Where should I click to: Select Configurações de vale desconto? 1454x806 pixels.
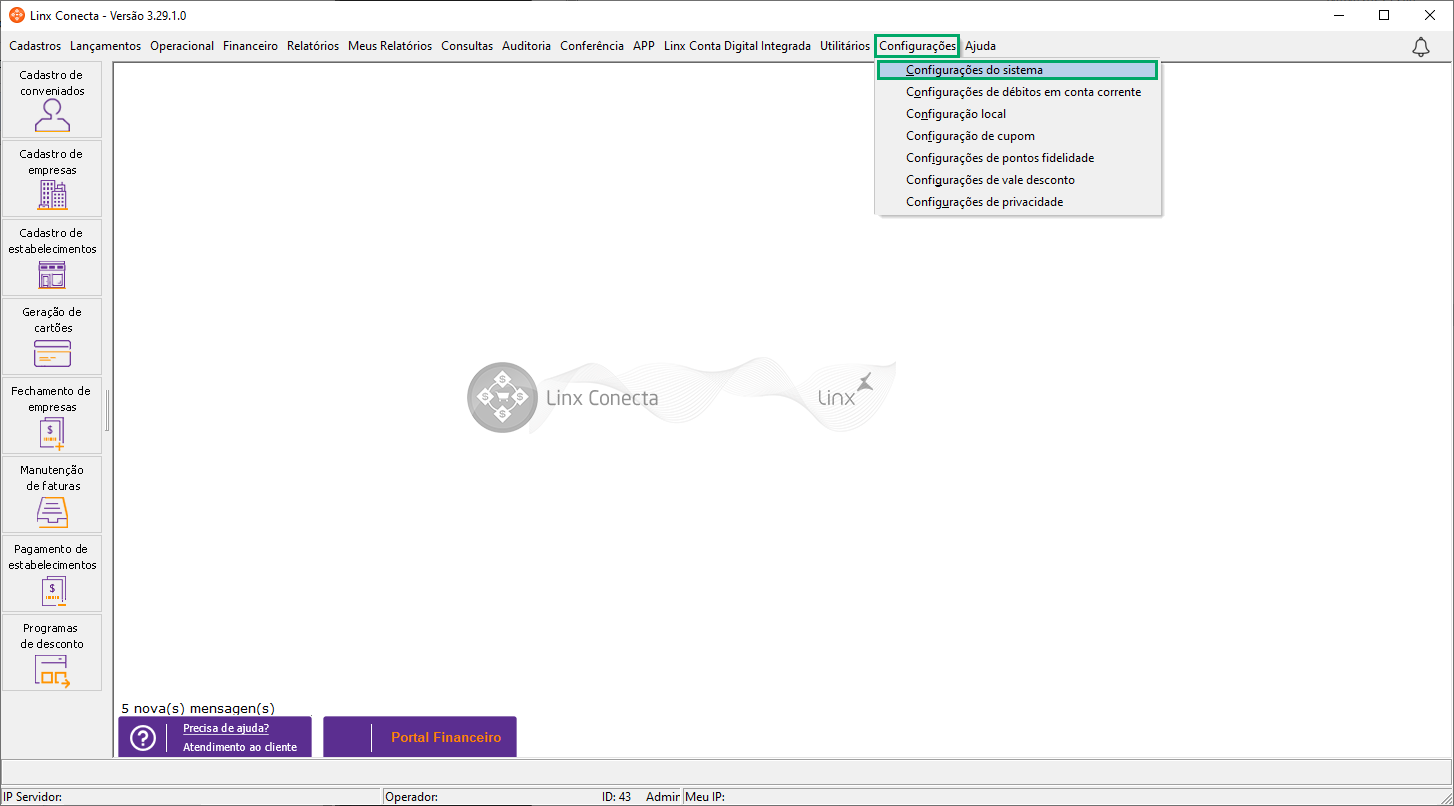tap(1017, 180)
